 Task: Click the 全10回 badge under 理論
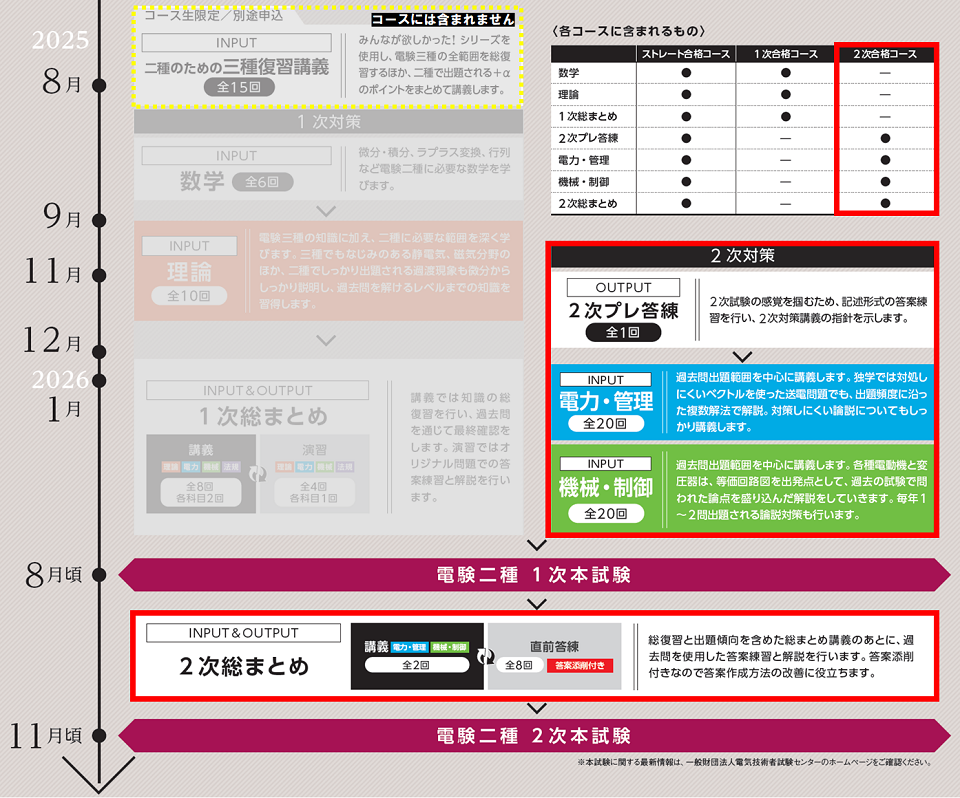(189, 297)
